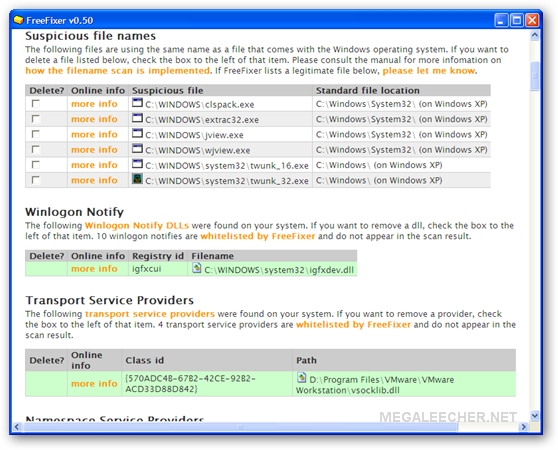Viewport: 558px width, 450px height.
Task: Select the C:\WINDOWS\clspack.exe path text
Action: click(x=200, y=105)
